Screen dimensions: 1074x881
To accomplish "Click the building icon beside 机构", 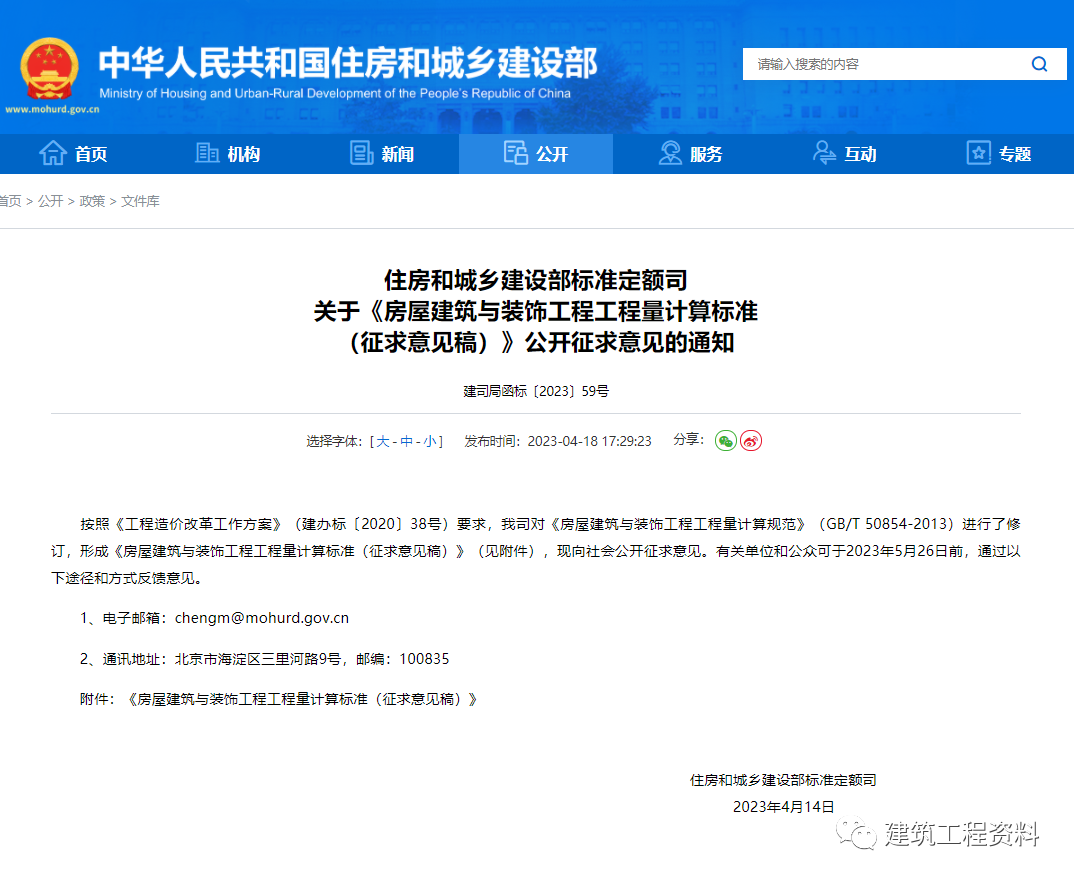I will tap(207, 153).
